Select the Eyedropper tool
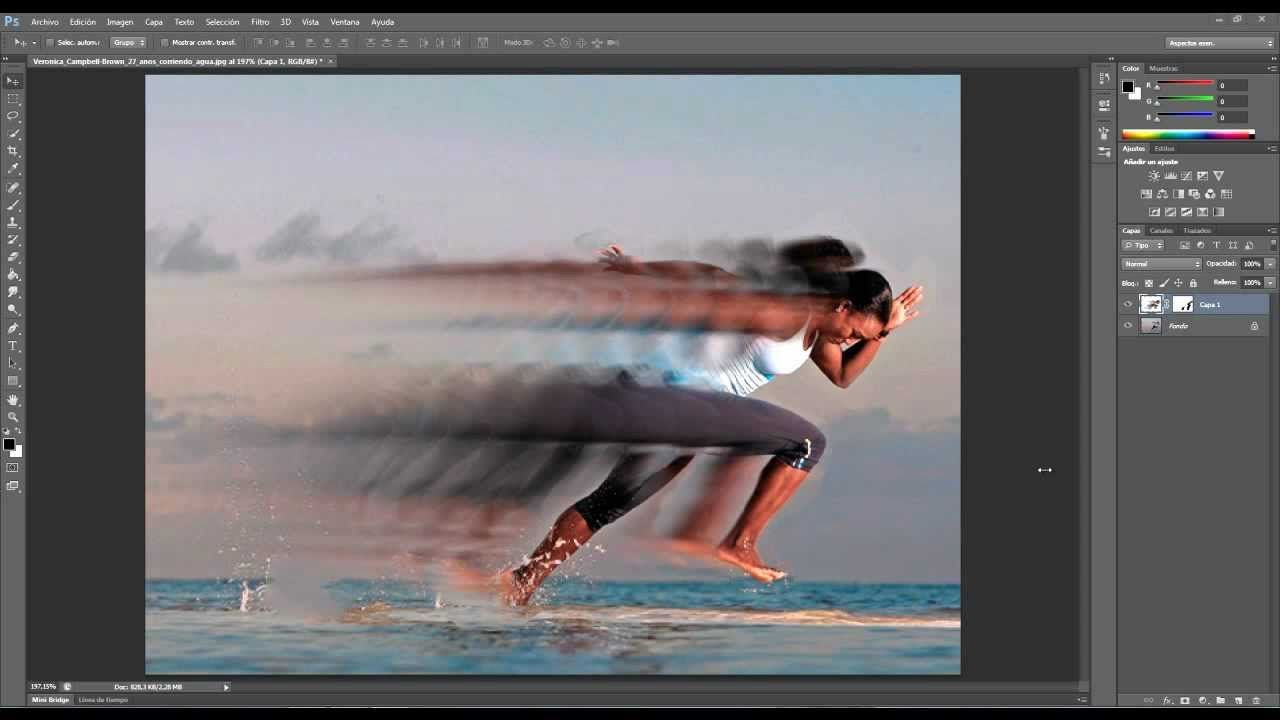 click(x=13, y=169)
